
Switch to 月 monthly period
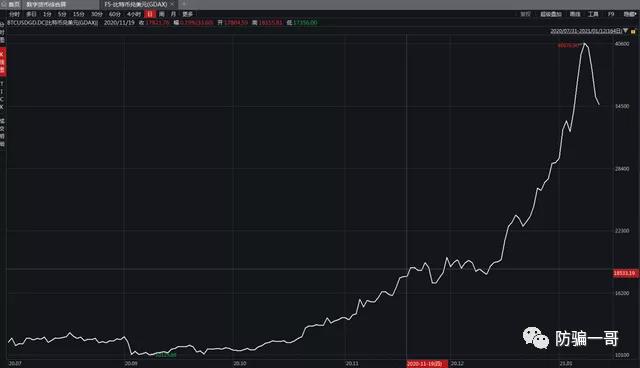tap(173, 14)
